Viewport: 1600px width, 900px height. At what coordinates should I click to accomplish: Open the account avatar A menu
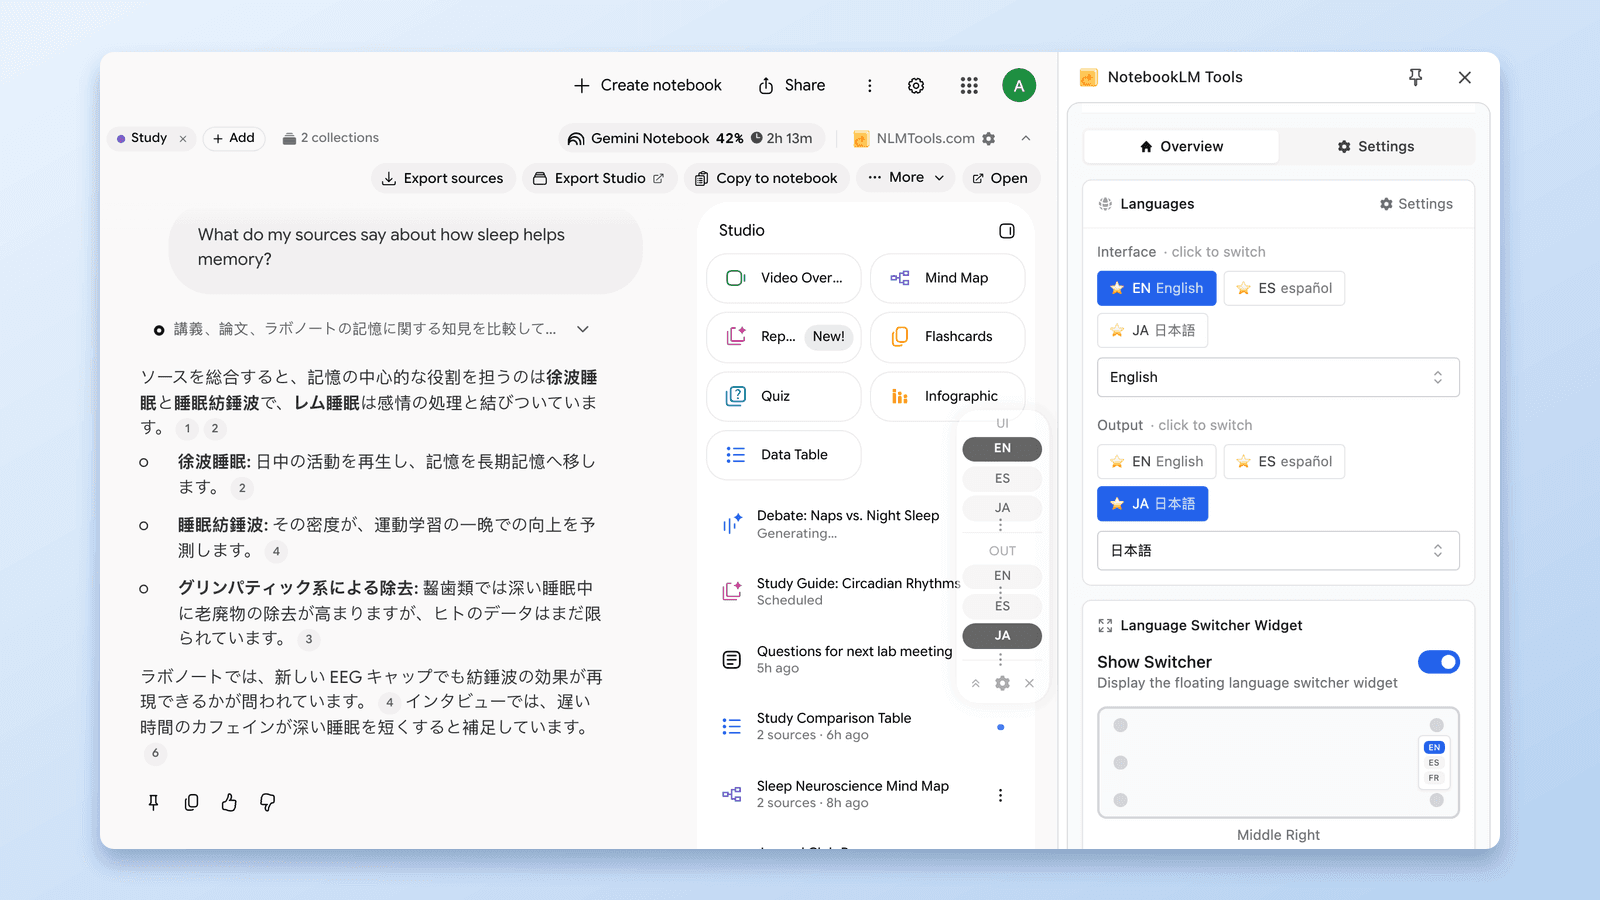1019,86
